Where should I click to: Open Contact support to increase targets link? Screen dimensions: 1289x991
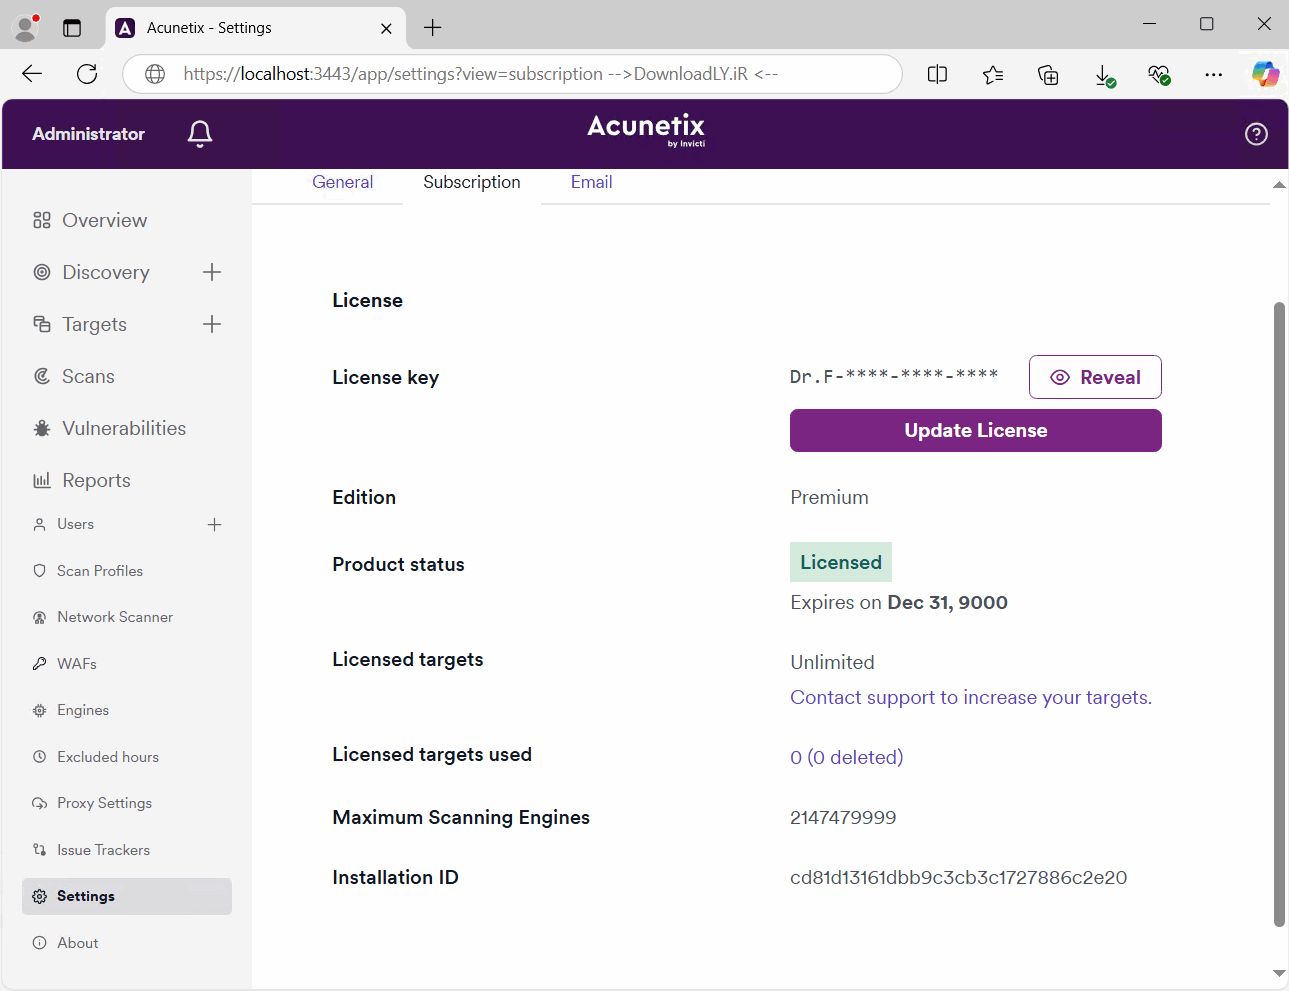point(971,697)
